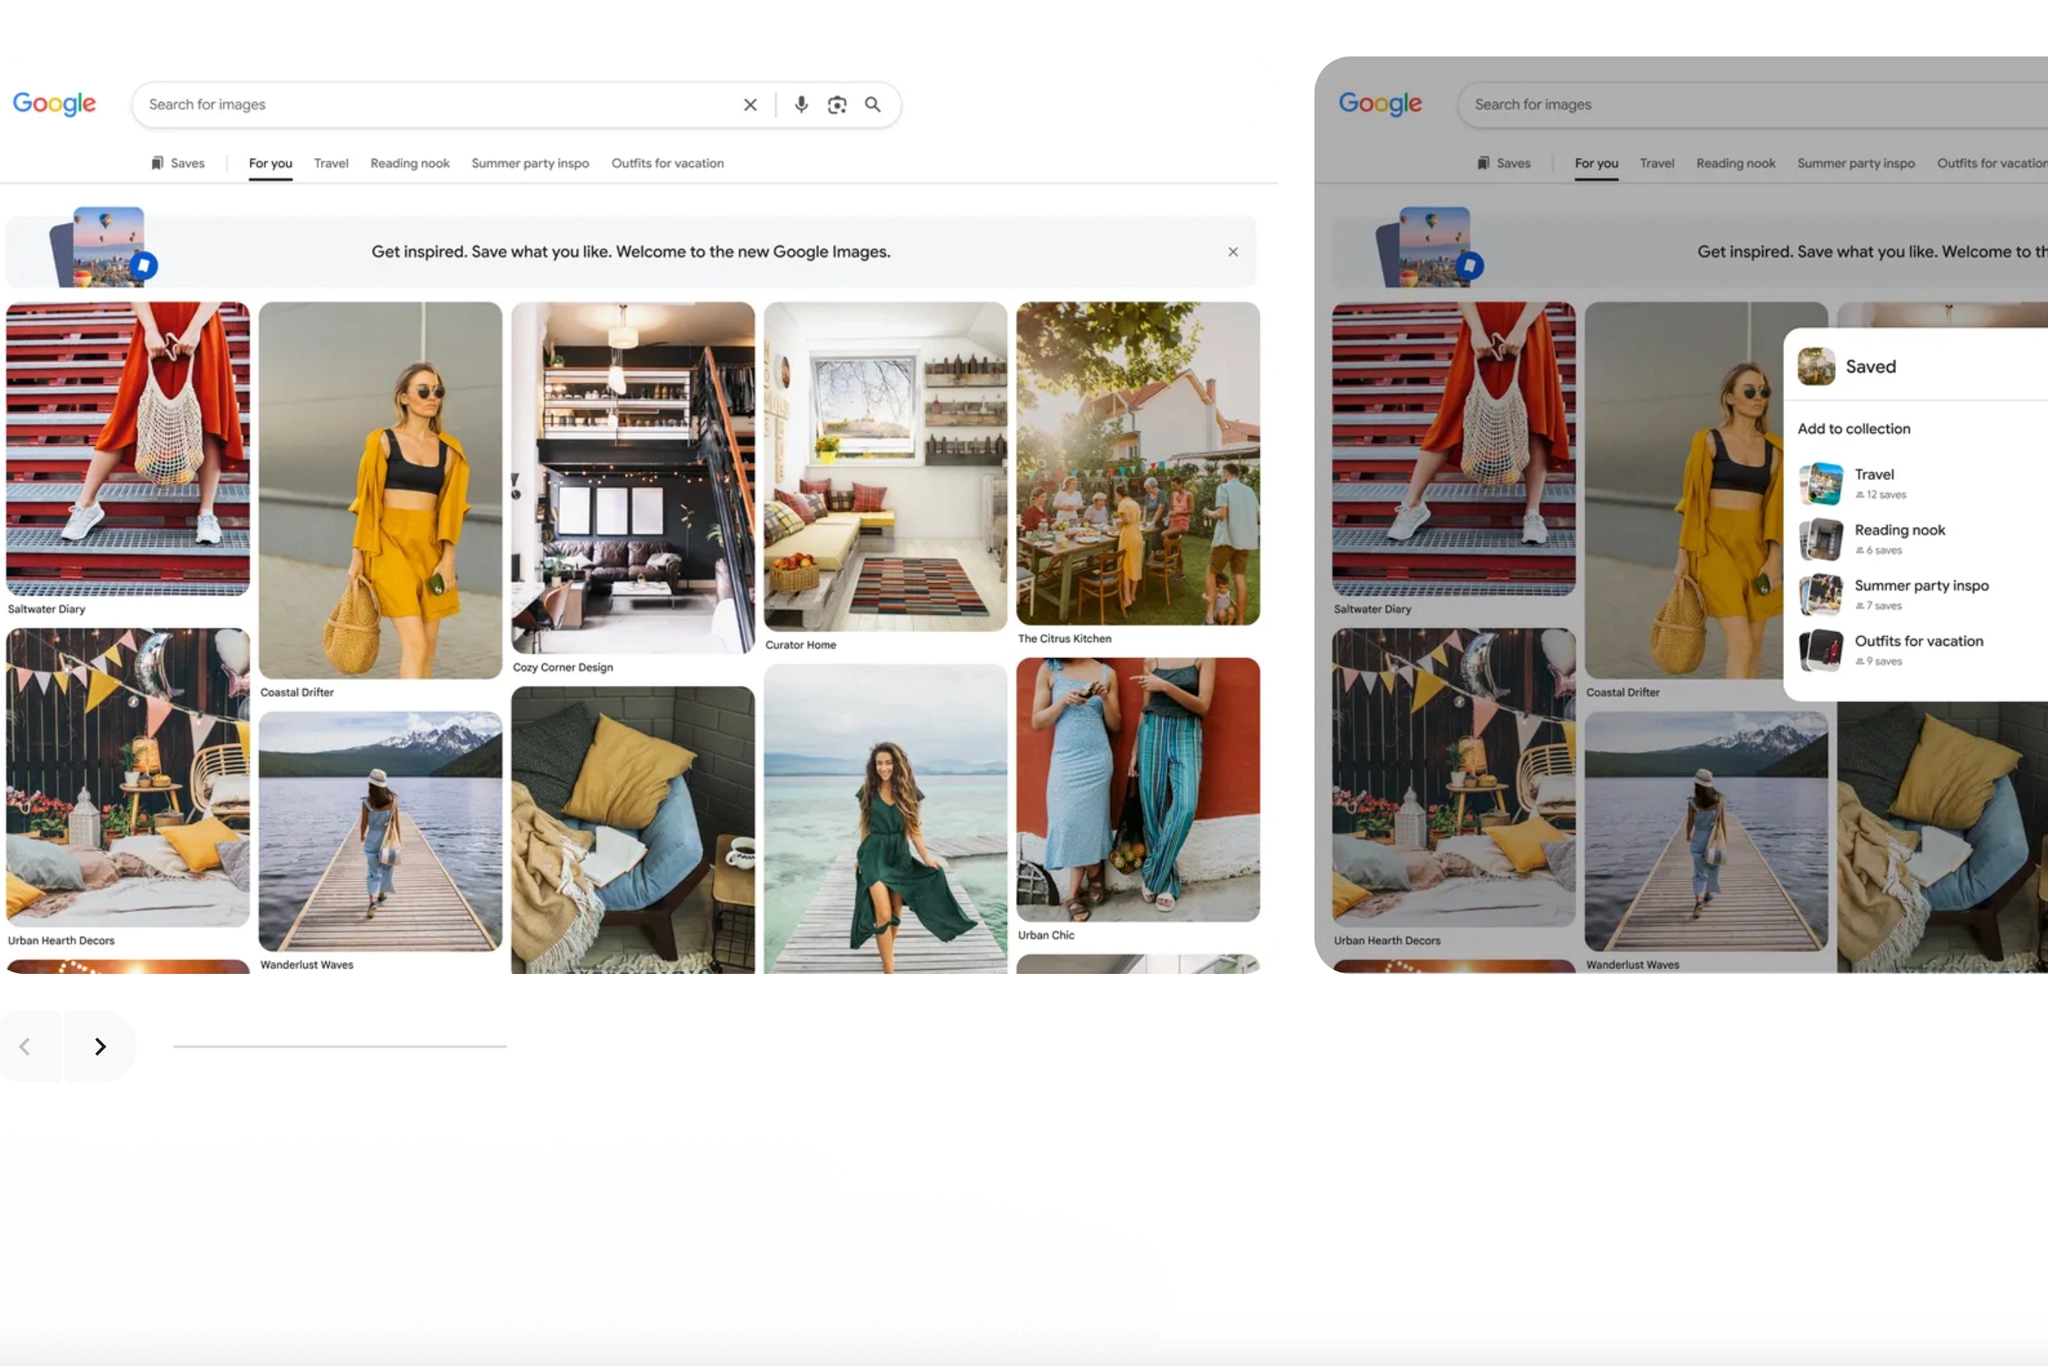
Task: Open Saltwater Diary image in left window
Action: 128,449
